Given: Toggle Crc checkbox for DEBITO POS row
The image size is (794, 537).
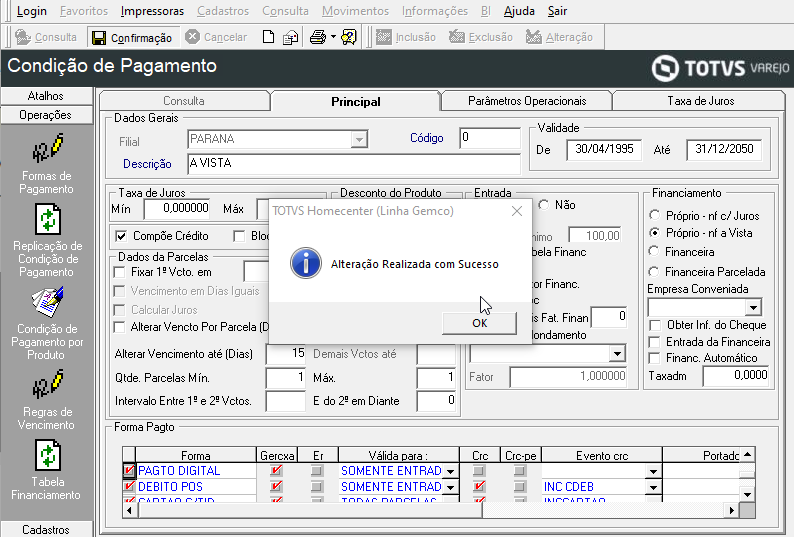Looking at the screenshot, I should (x=479, y=487).
